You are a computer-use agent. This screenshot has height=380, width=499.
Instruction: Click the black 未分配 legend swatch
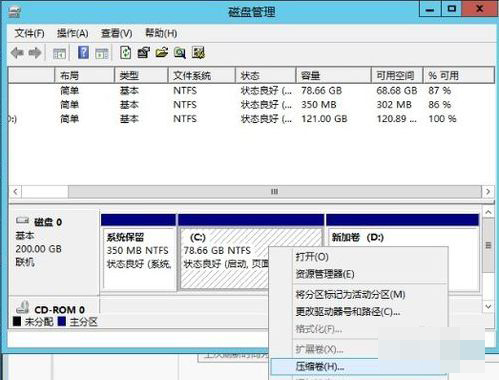(17, 322)
